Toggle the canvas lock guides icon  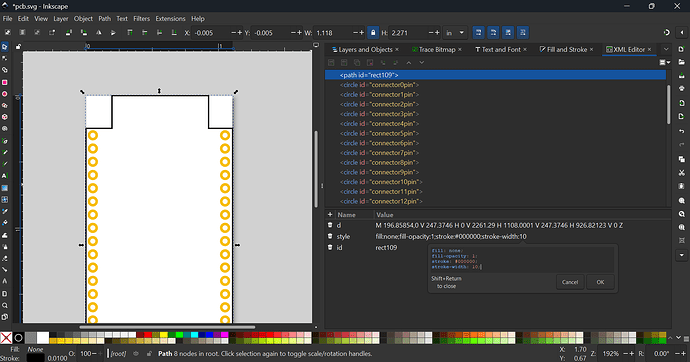click(18, 47)
